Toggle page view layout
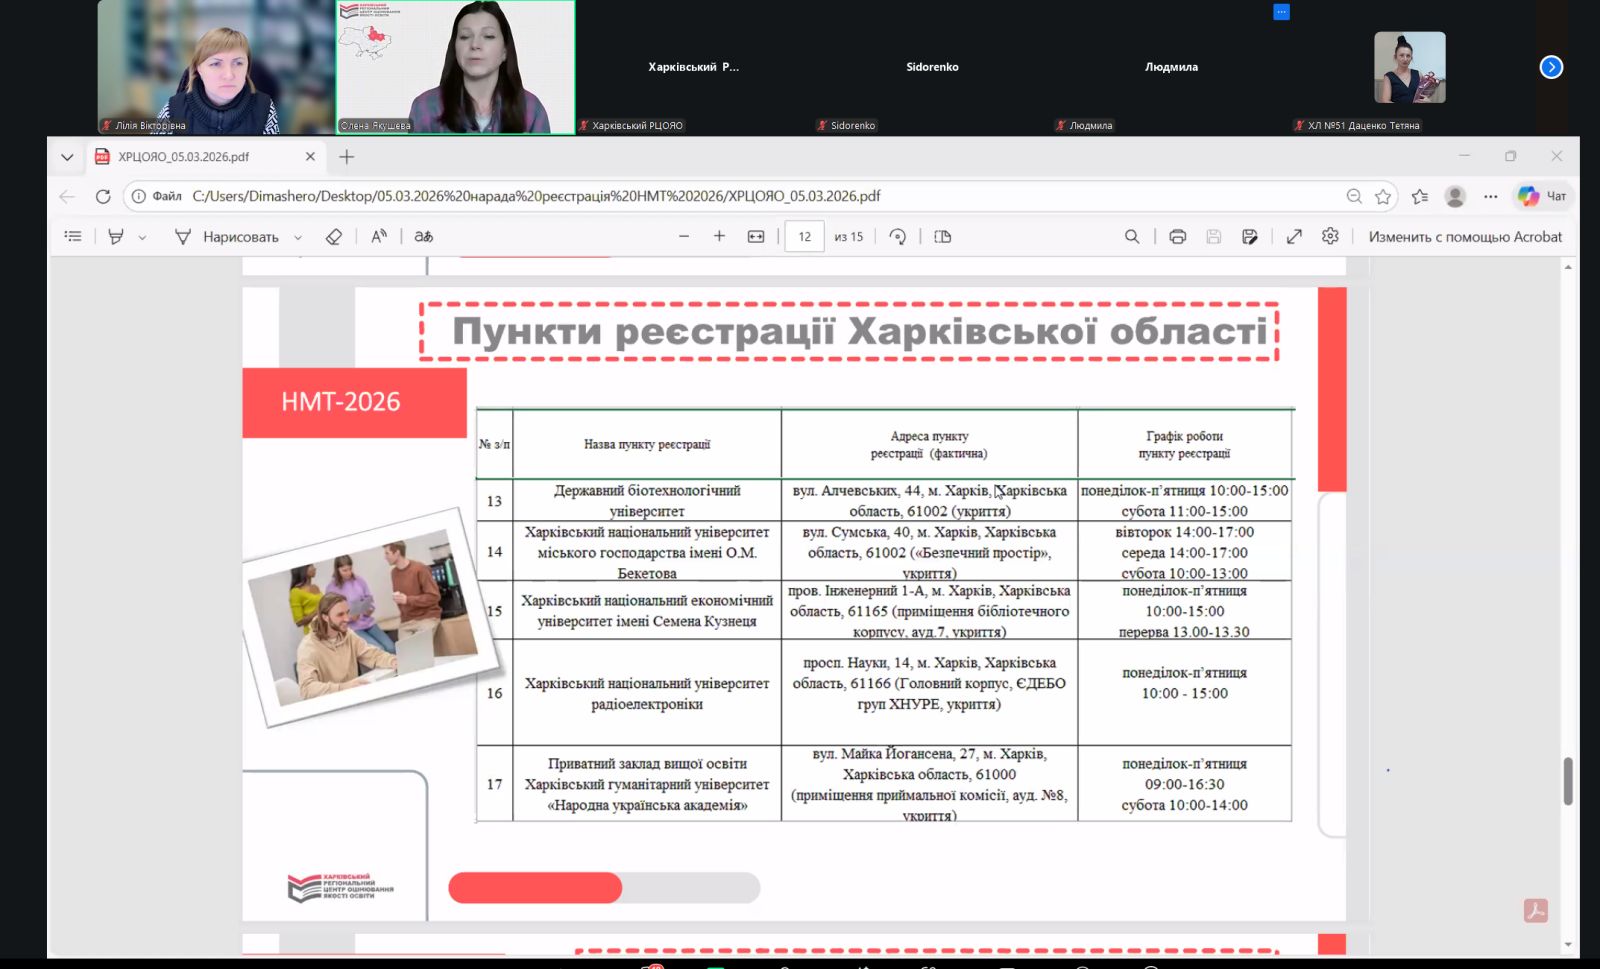The width and height of the screenshot is (1600, 969). 942,237
